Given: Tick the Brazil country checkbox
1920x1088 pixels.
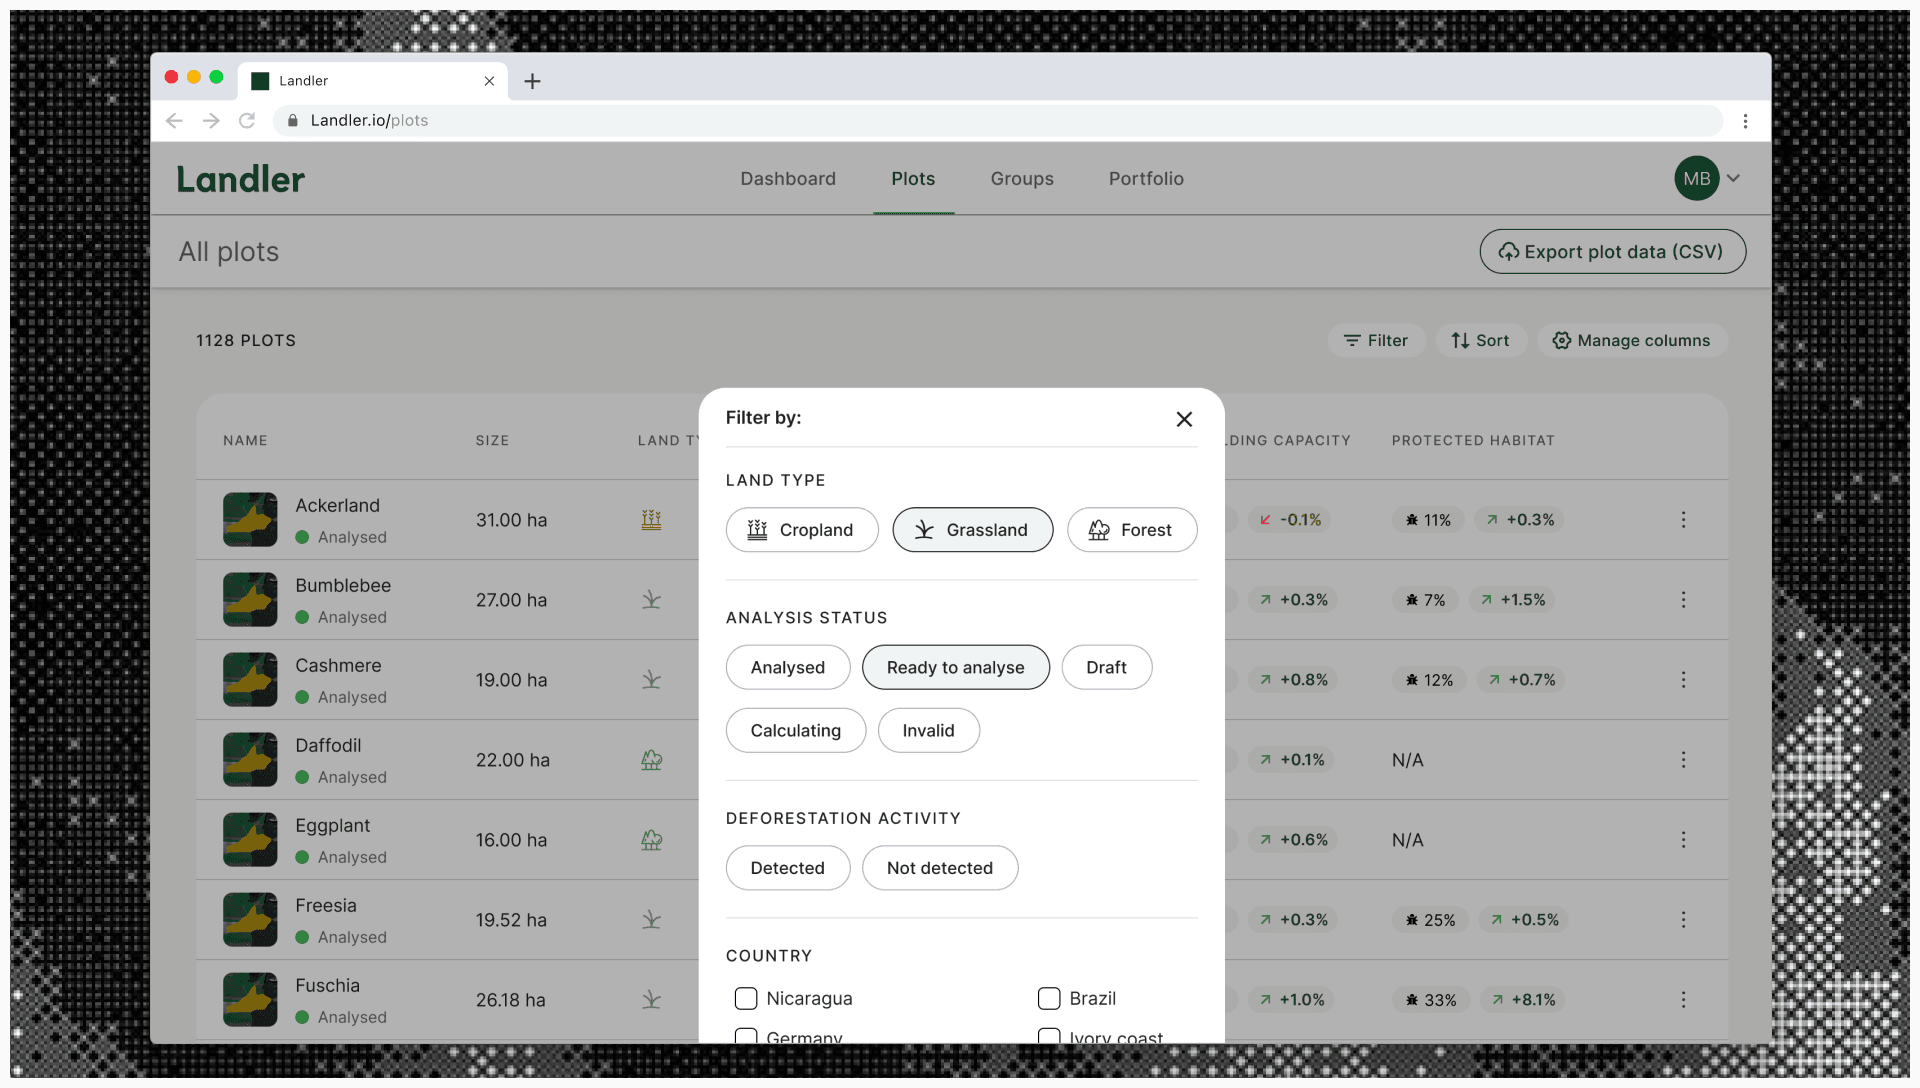Looking at the screenshot, I should pyautogui.click(x=1049, y=998).
